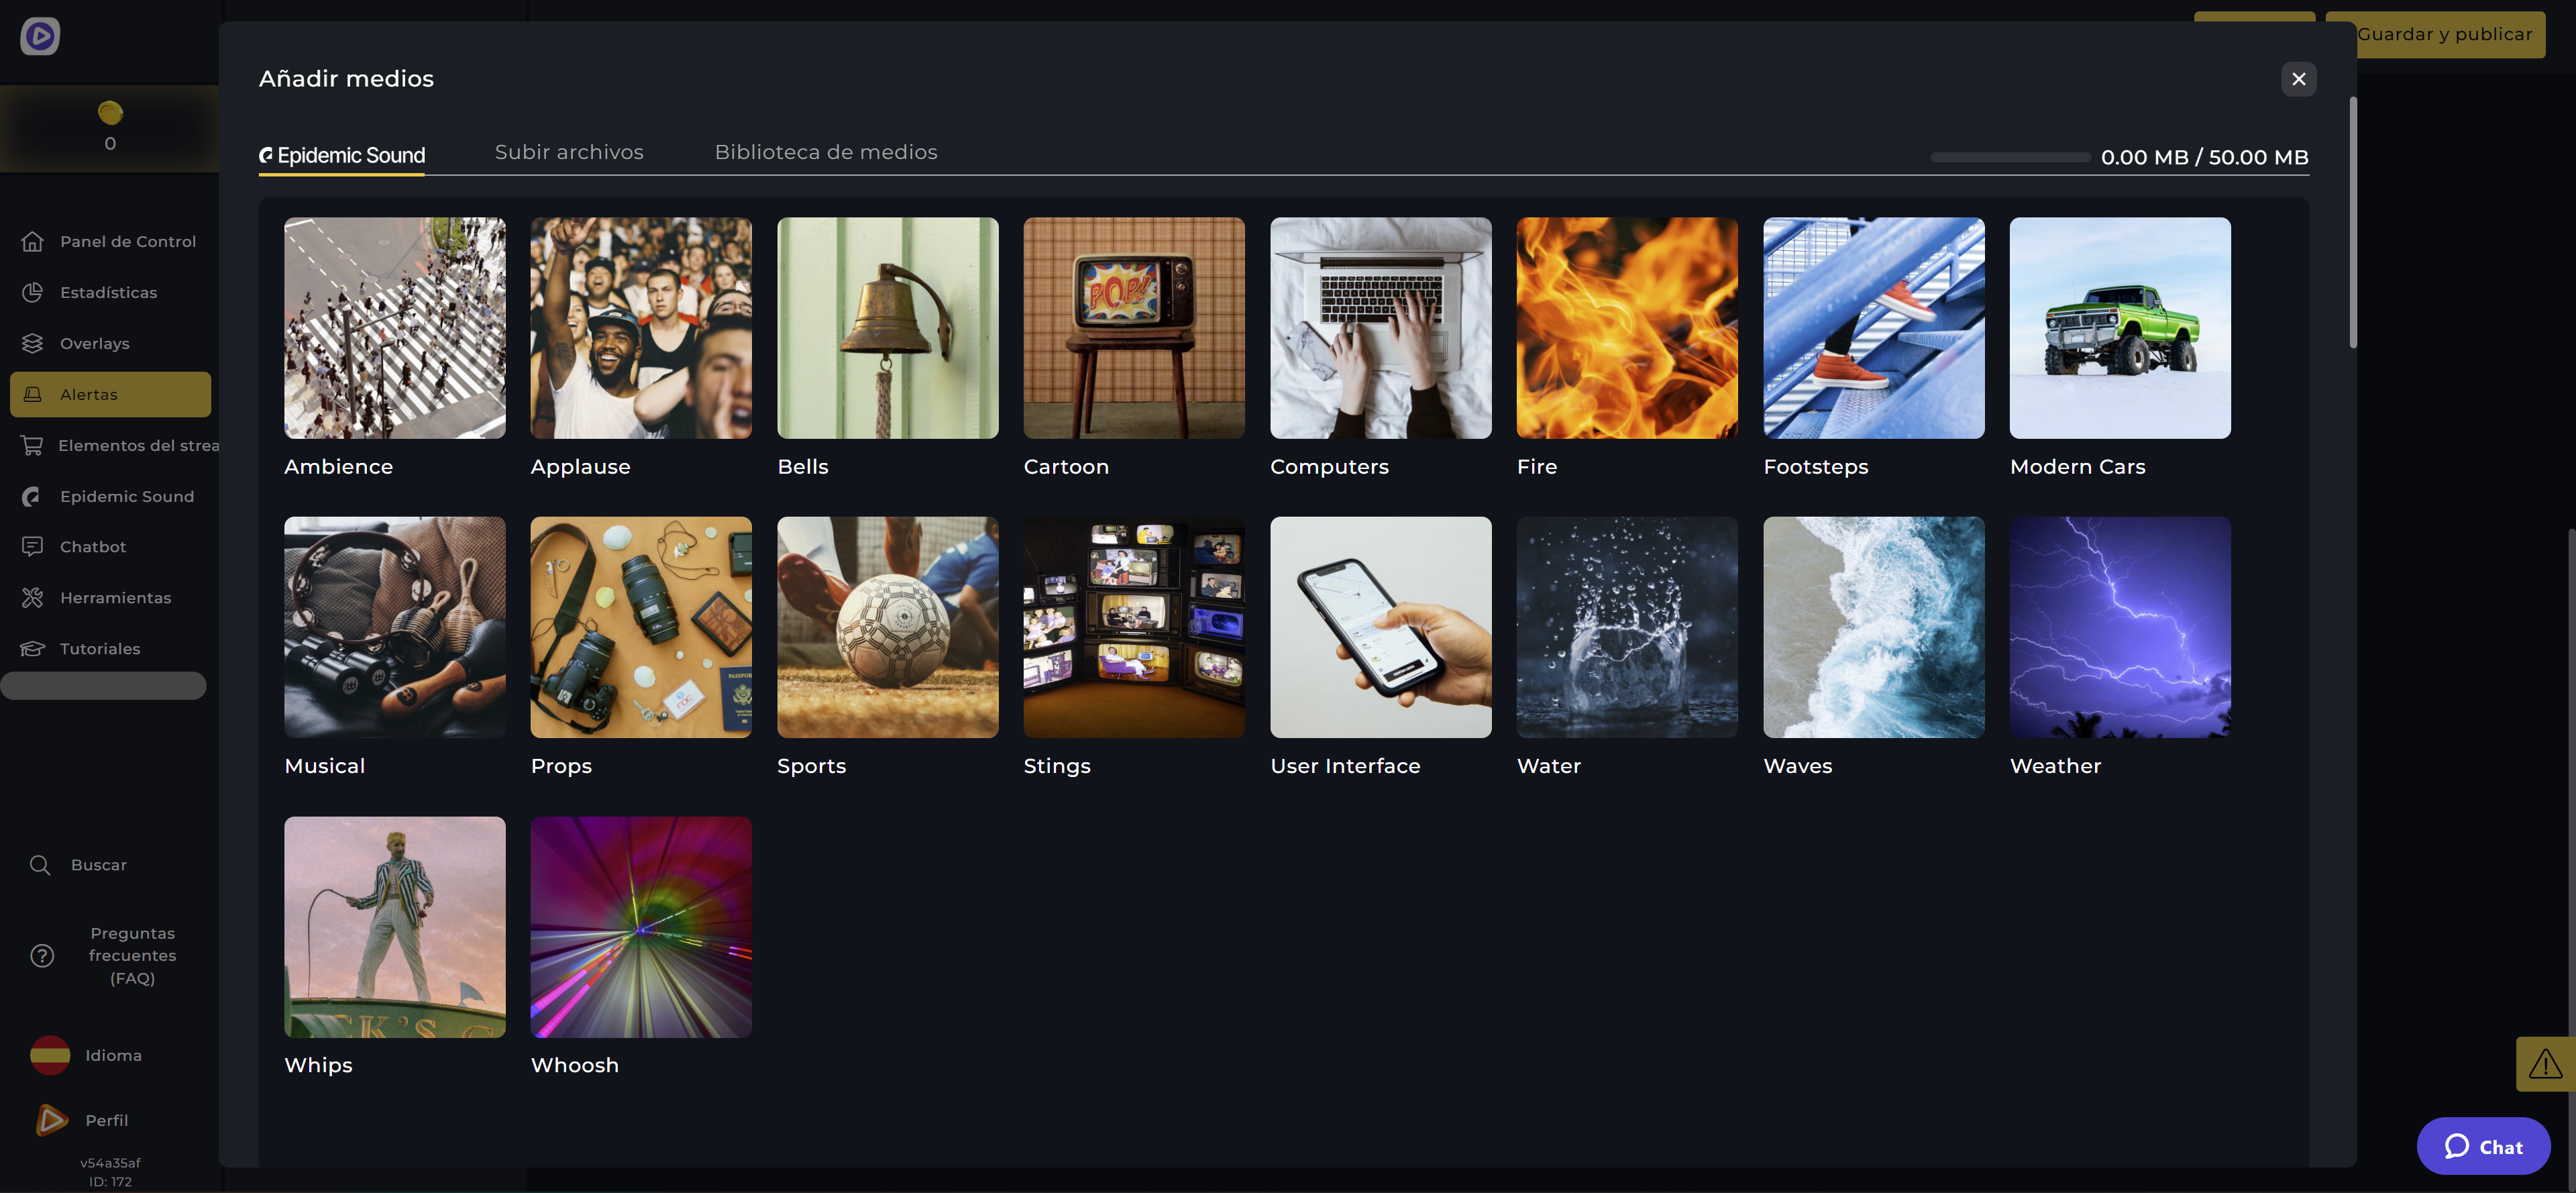Close the Añadir medios dialog

coord(2298,79)
